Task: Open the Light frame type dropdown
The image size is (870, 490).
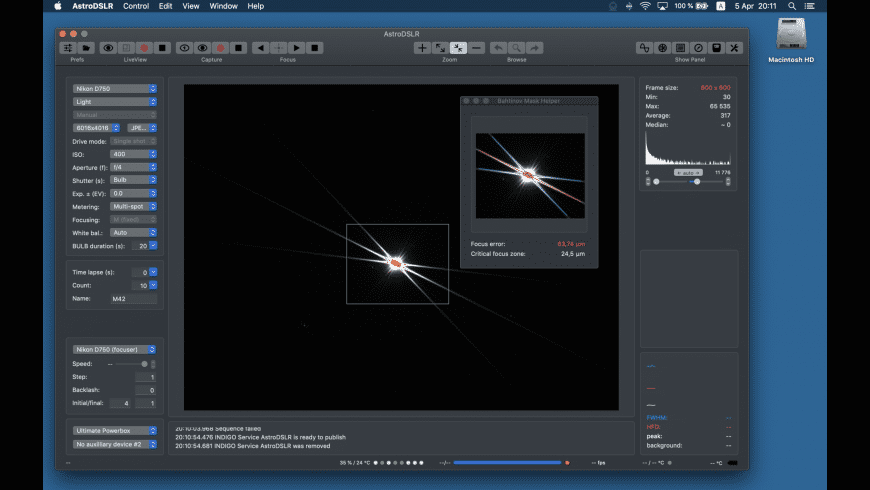Action: click(x=115, y=102)
